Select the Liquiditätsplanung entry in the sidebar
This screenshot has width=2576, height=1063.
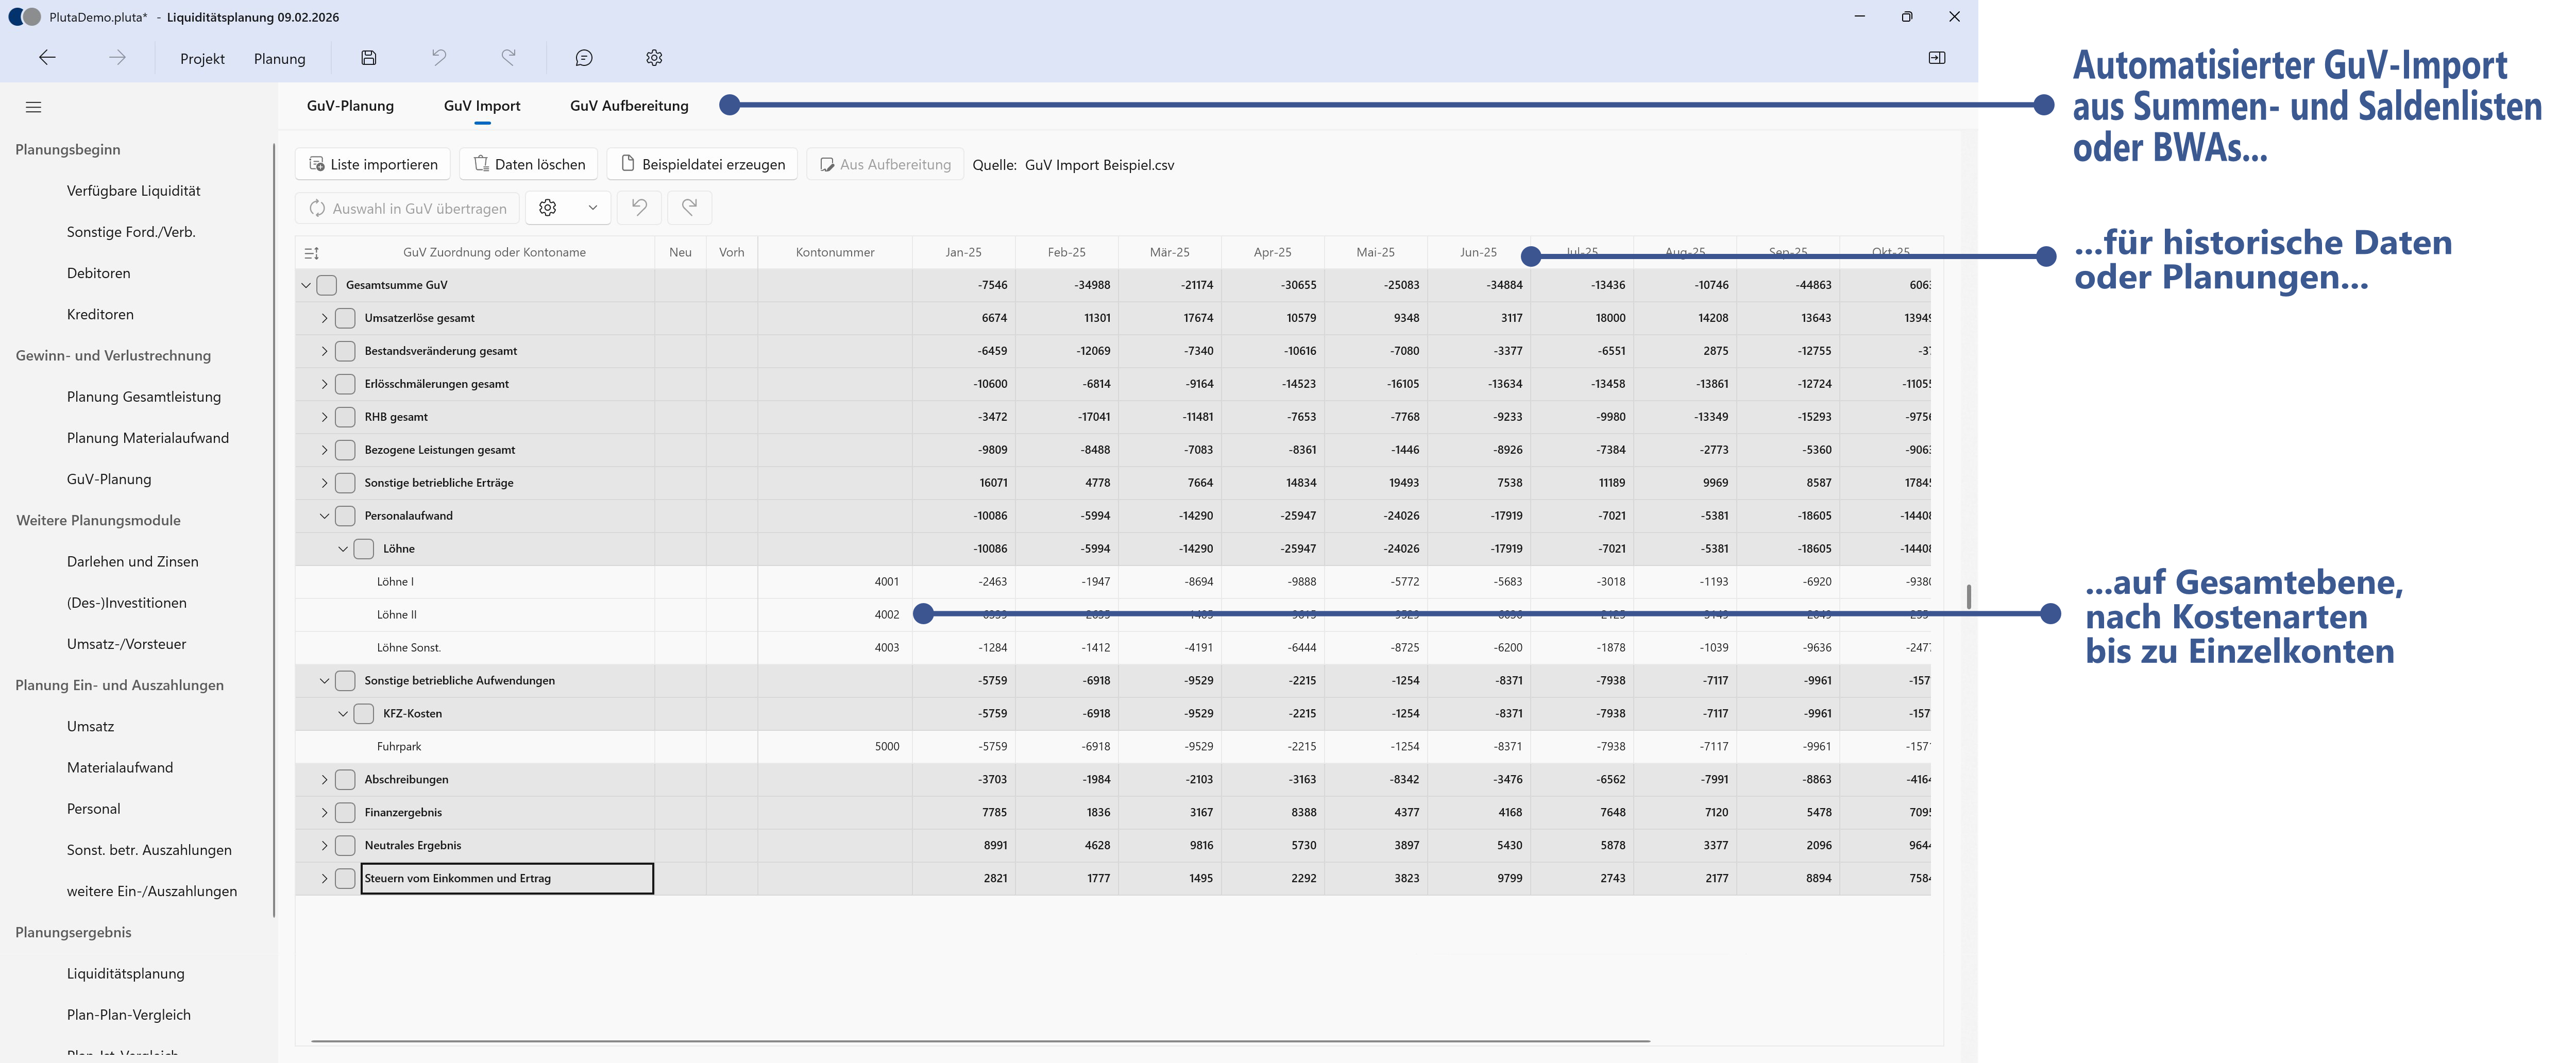pyautogui.click(x=125, y=973)
